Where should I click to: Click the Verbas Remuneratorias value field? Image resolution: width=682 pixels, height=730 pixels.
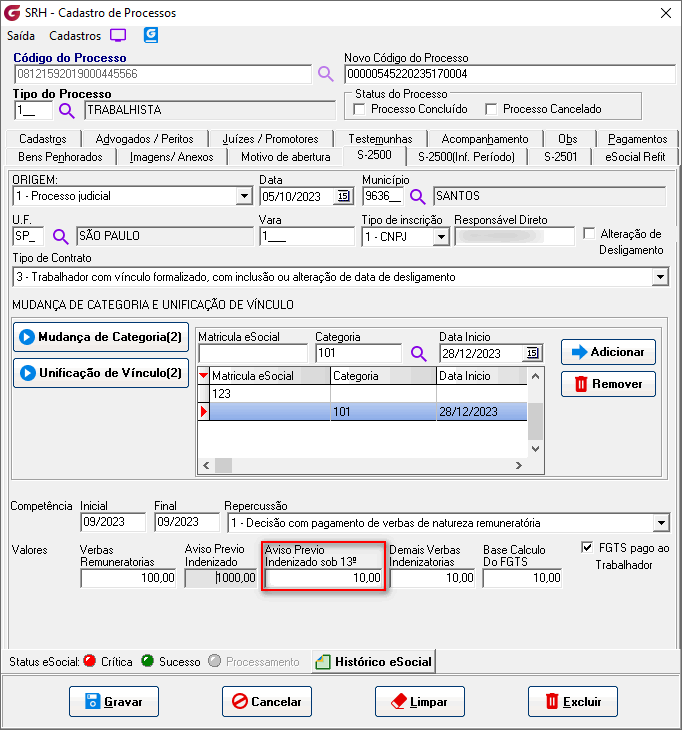coord(127,577)
